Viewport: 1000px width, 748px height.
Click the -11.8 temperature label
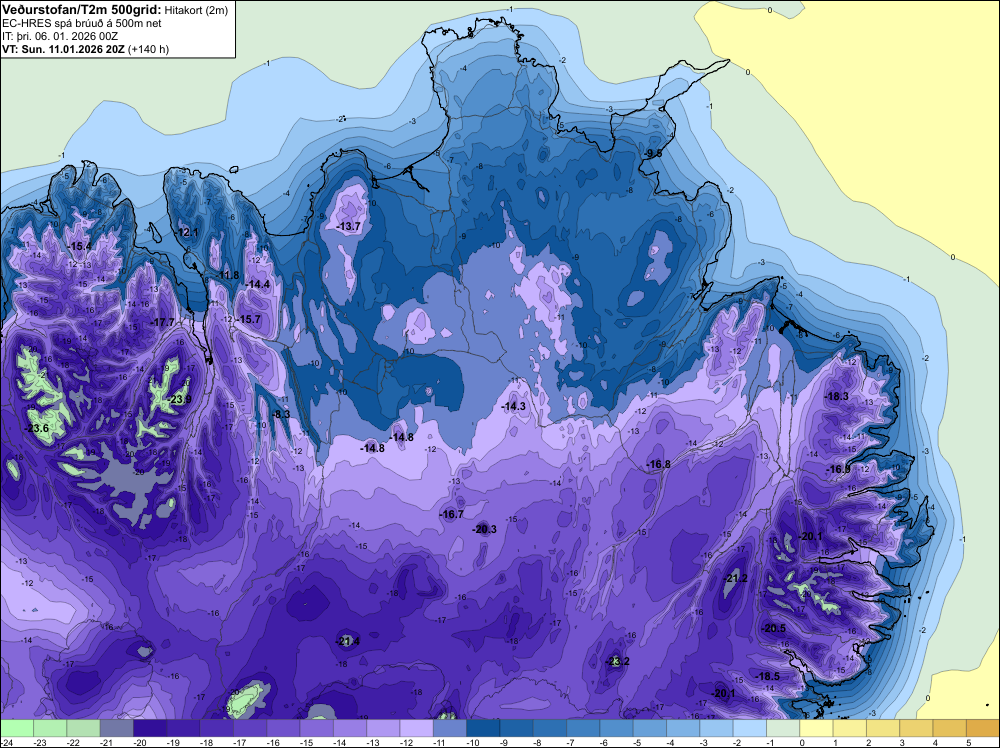pyautogui.click(x=227, y=275)
